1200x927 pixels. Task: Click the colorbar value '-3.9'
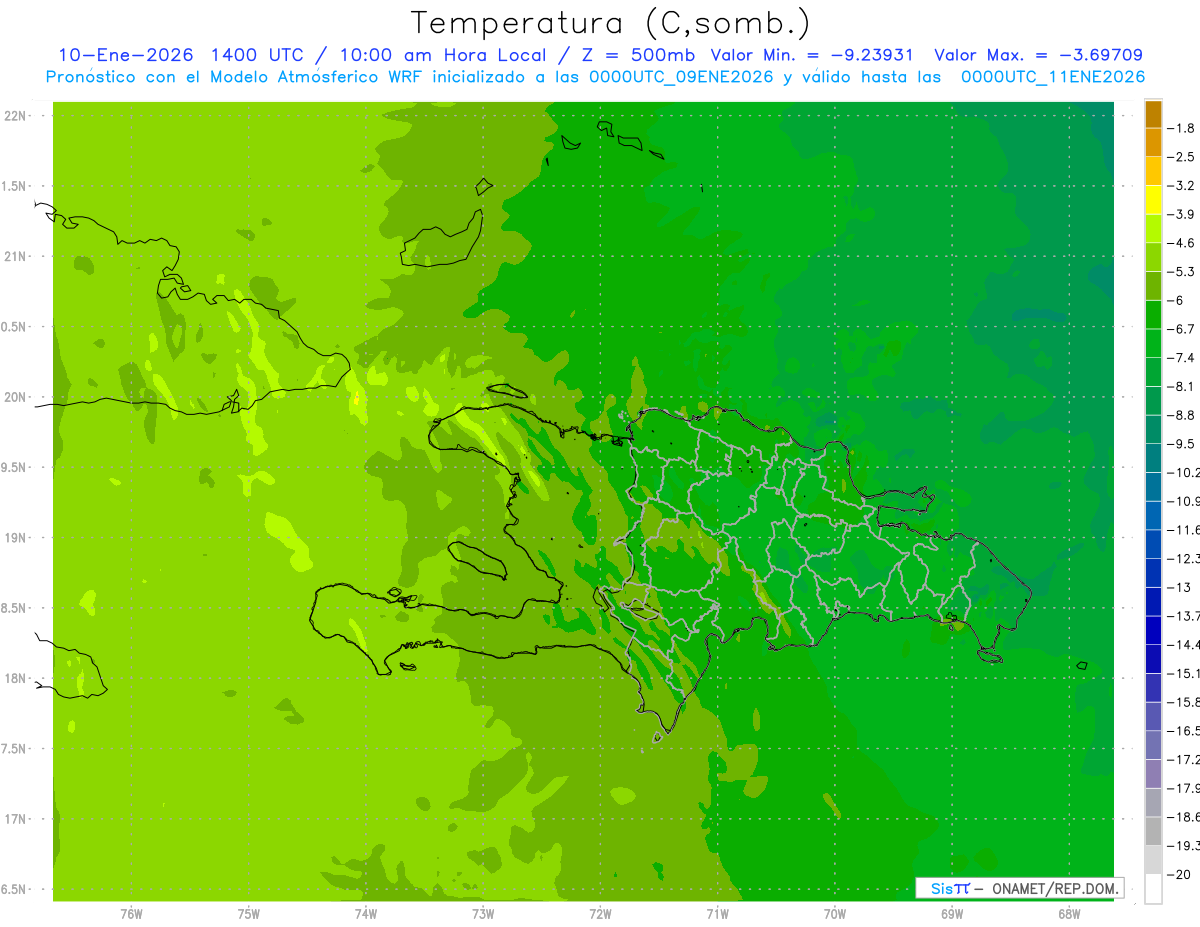click(x=1181, y=214)
